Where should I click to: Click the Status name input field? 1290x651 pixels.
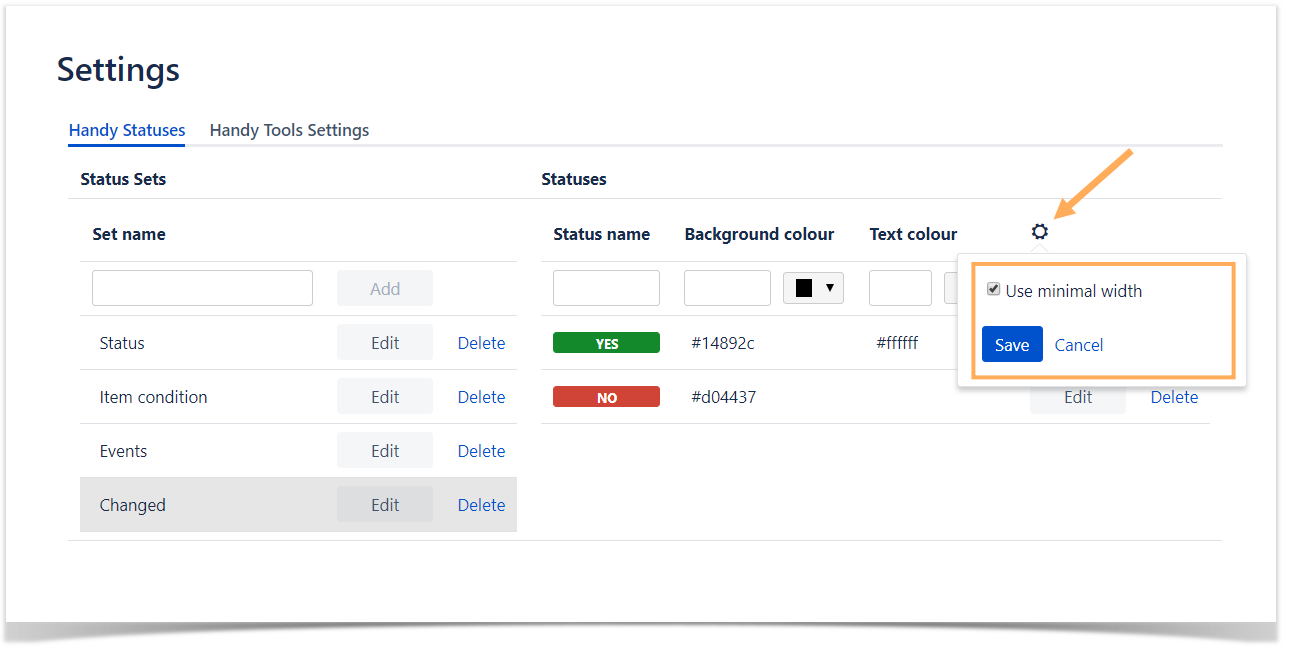coord(606,288)
